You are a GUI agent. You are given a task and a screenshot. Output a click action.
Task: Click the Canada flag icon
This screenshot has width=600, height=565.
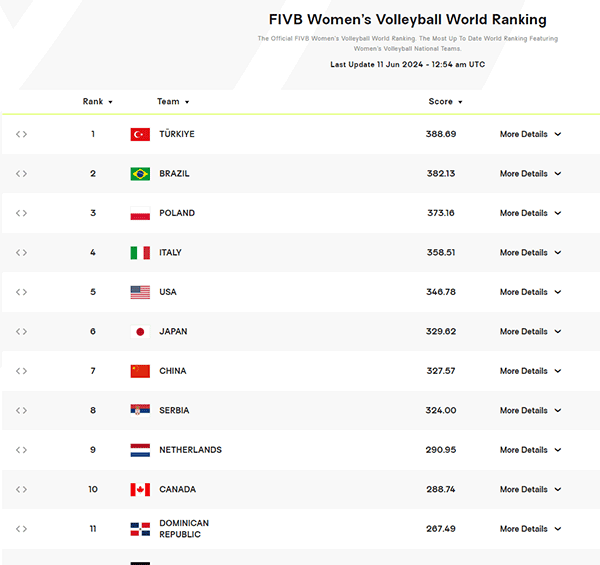pyautogui.click(x=140, y=489)
